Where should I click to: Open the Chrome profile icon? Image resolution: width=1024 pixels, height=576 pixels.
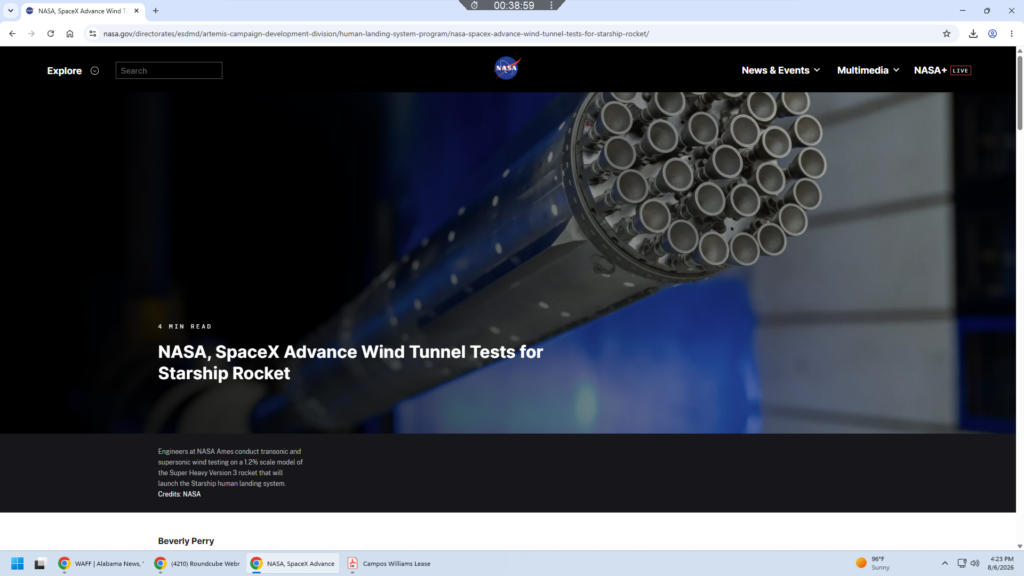992,33
